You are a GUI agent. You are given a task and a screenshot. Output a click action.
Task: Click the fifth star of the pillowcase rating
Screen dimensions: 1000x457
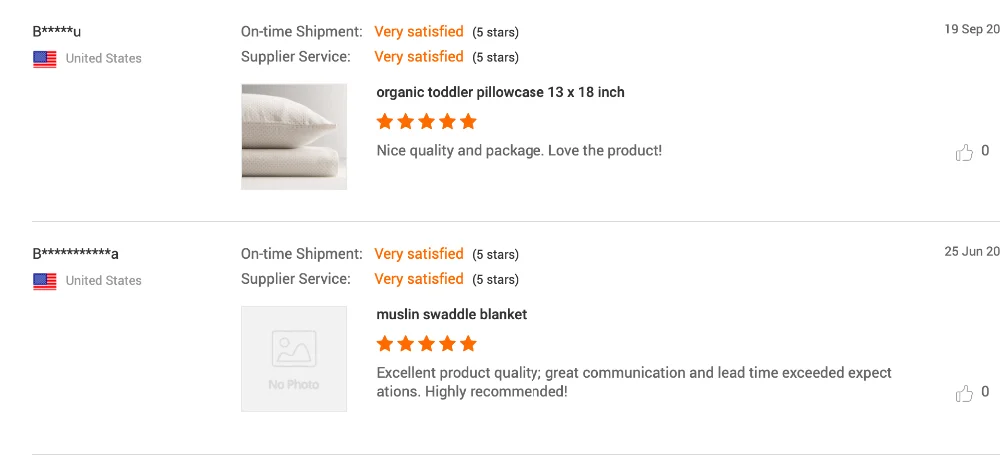pos(468,122)
